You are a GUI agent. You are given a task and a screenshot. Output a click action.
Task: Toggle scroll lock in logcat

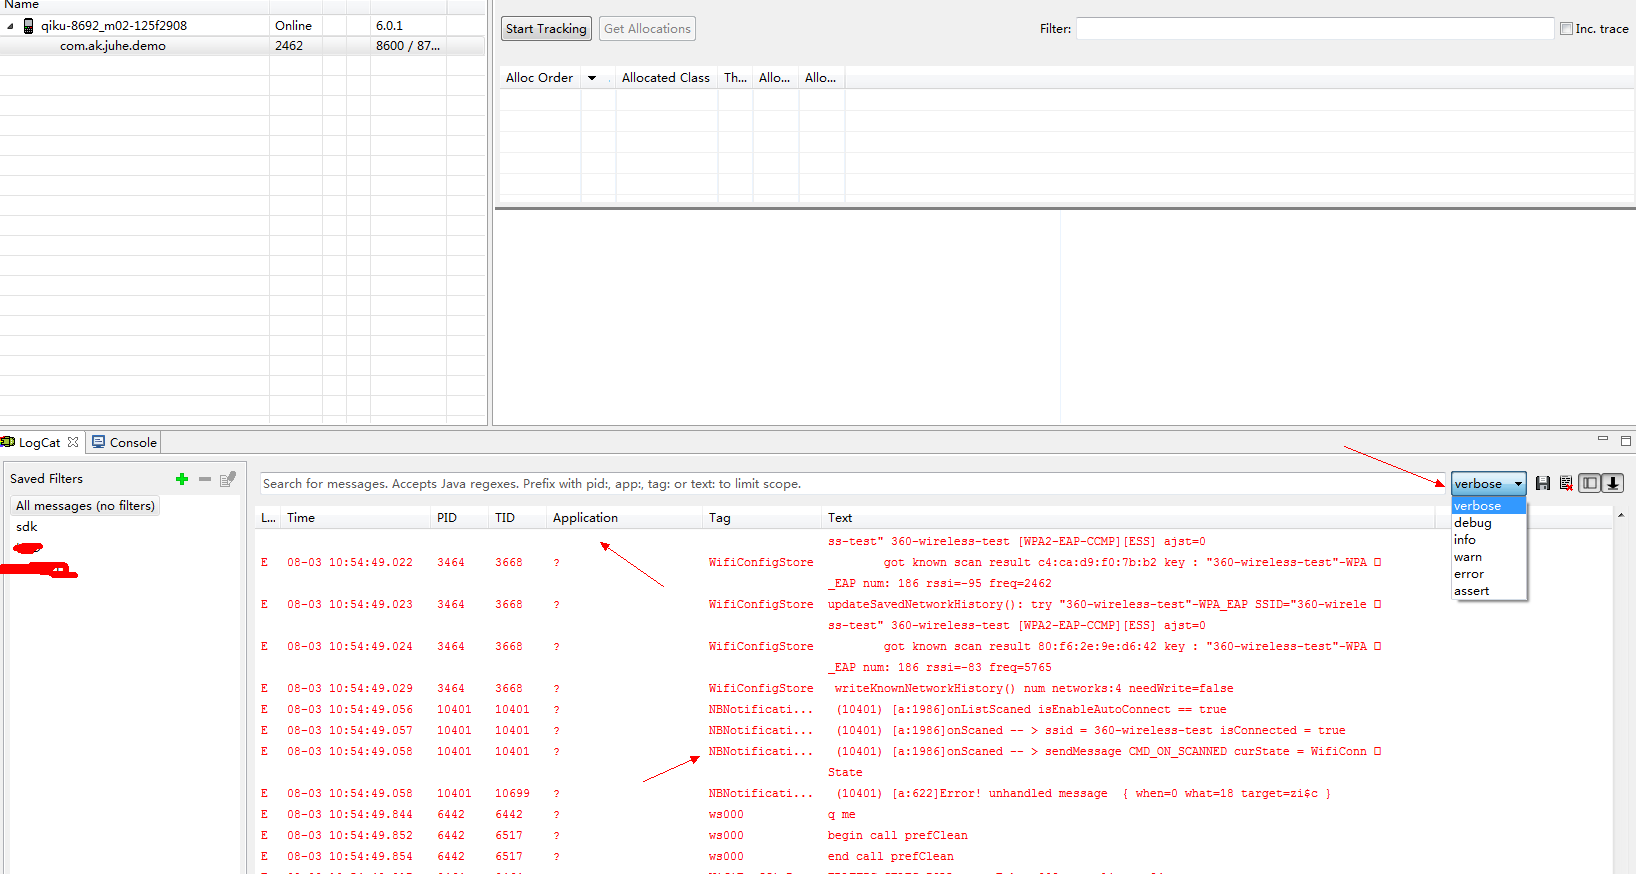[x=1613, y=483]
